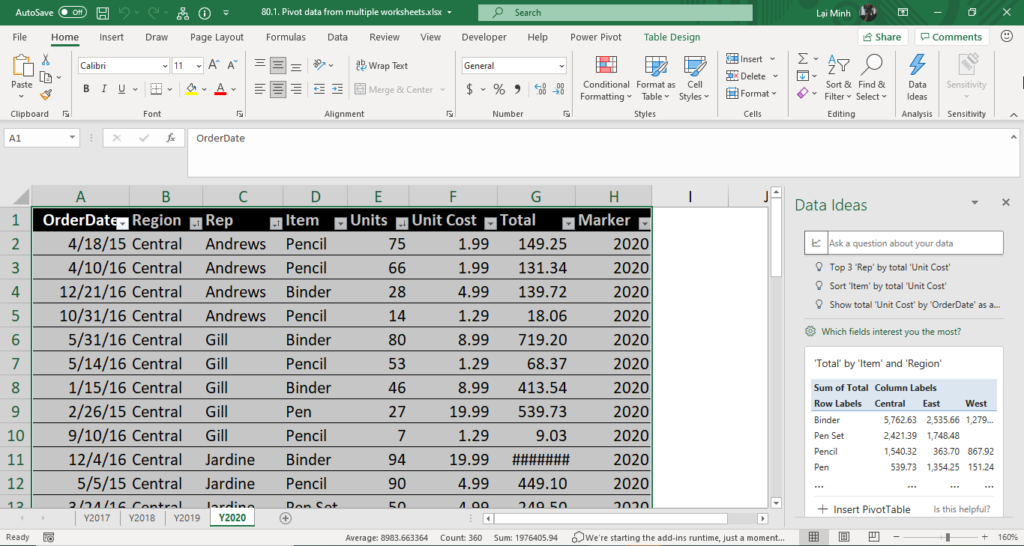Click Top 3 'Rep' by total 'Unit Cost' suggestion

889,267
